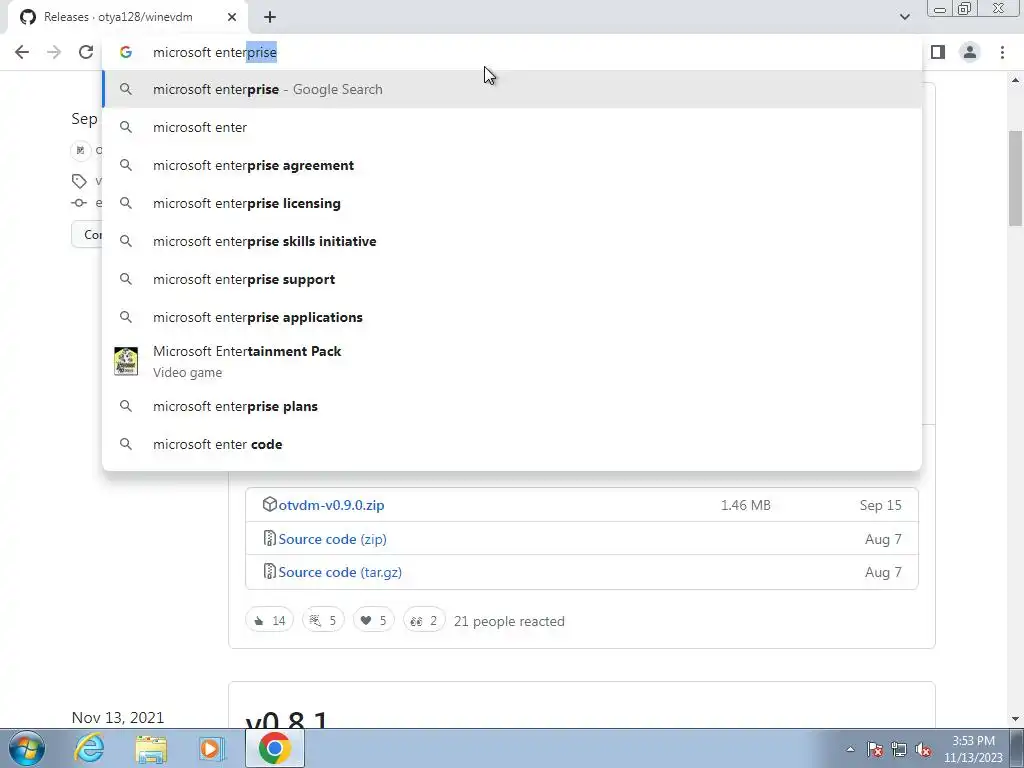Click inside the address bar text field
The height and width of the screenshot is (768, 1024).
point(522,52)
